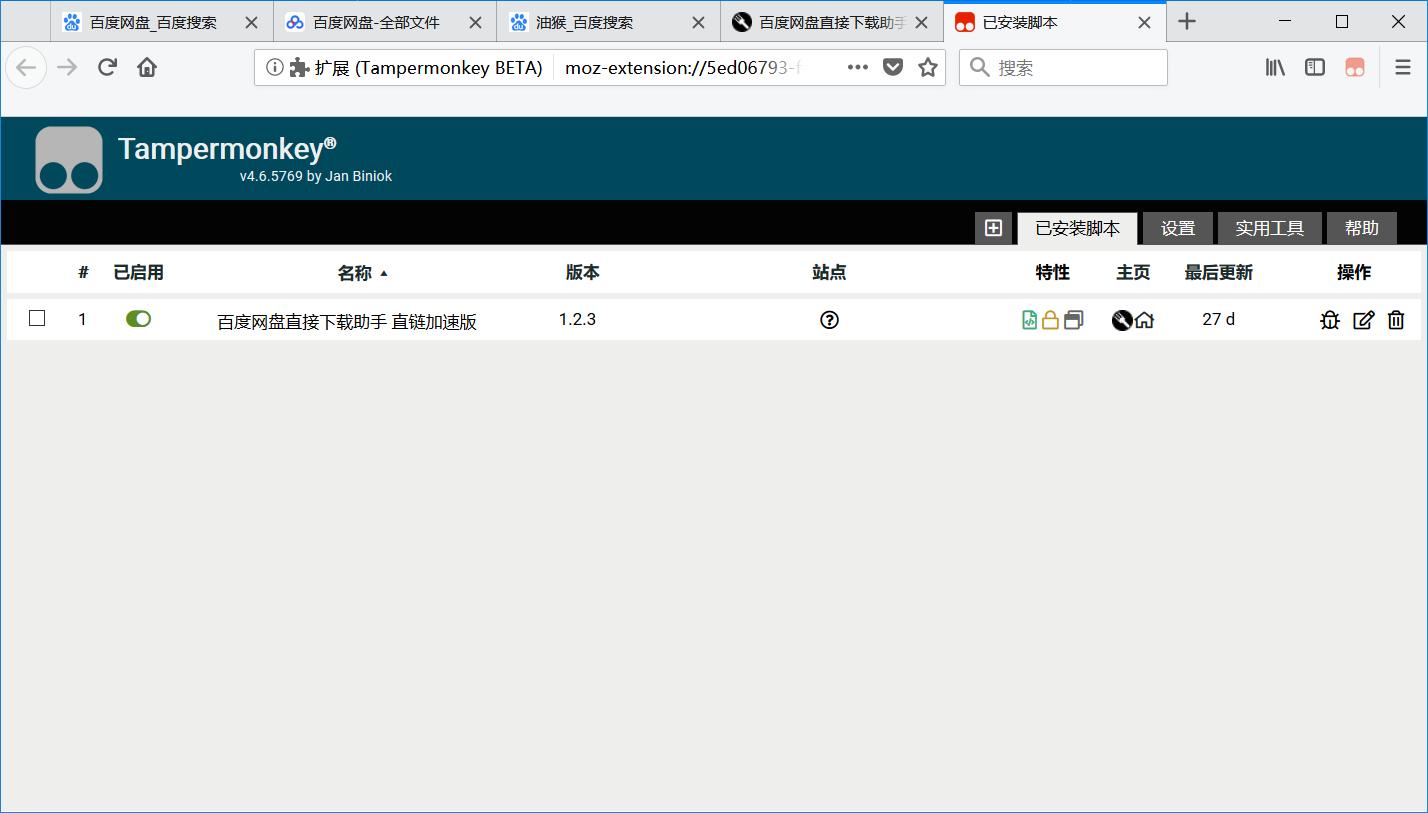Go back to the previous page
Screen dimensions: 1428x813
tap(26, 67)
